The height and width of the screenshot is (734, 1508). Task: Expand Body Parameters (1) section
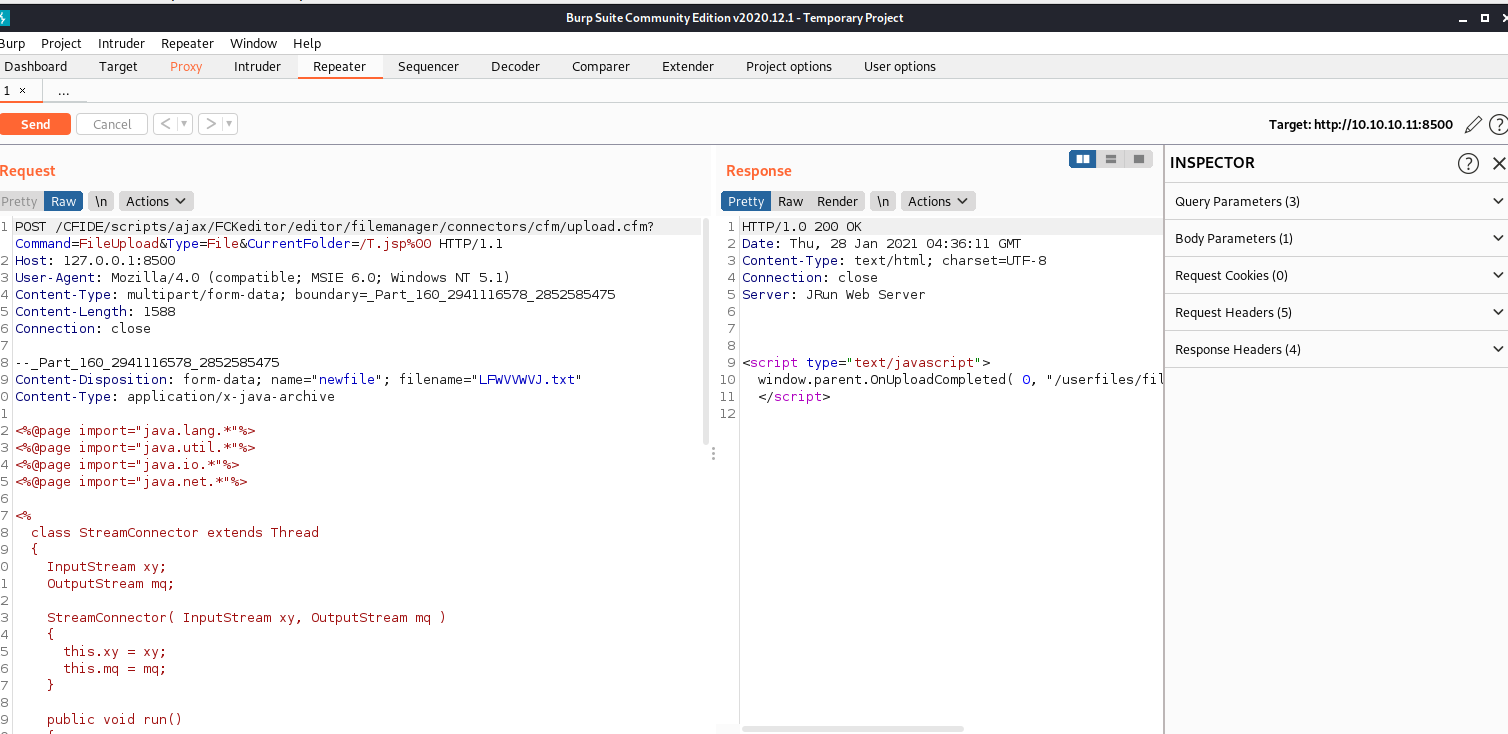pyautogui.click(x=1336, y=238)
